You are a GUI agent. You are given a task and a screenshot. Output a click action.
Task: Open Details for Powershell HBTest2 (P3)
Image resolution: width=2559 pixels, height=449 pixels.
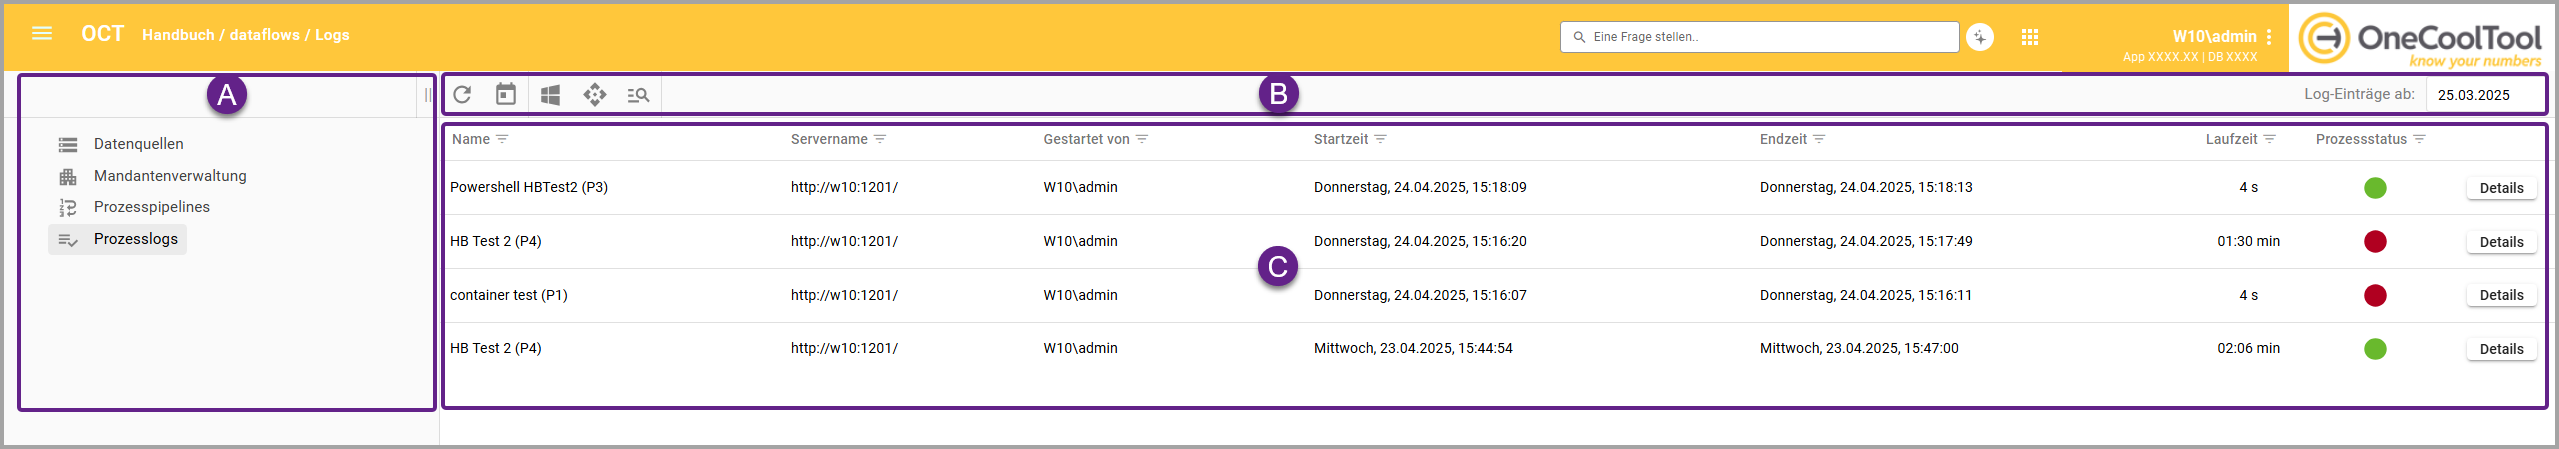(x=2501, y=188)
